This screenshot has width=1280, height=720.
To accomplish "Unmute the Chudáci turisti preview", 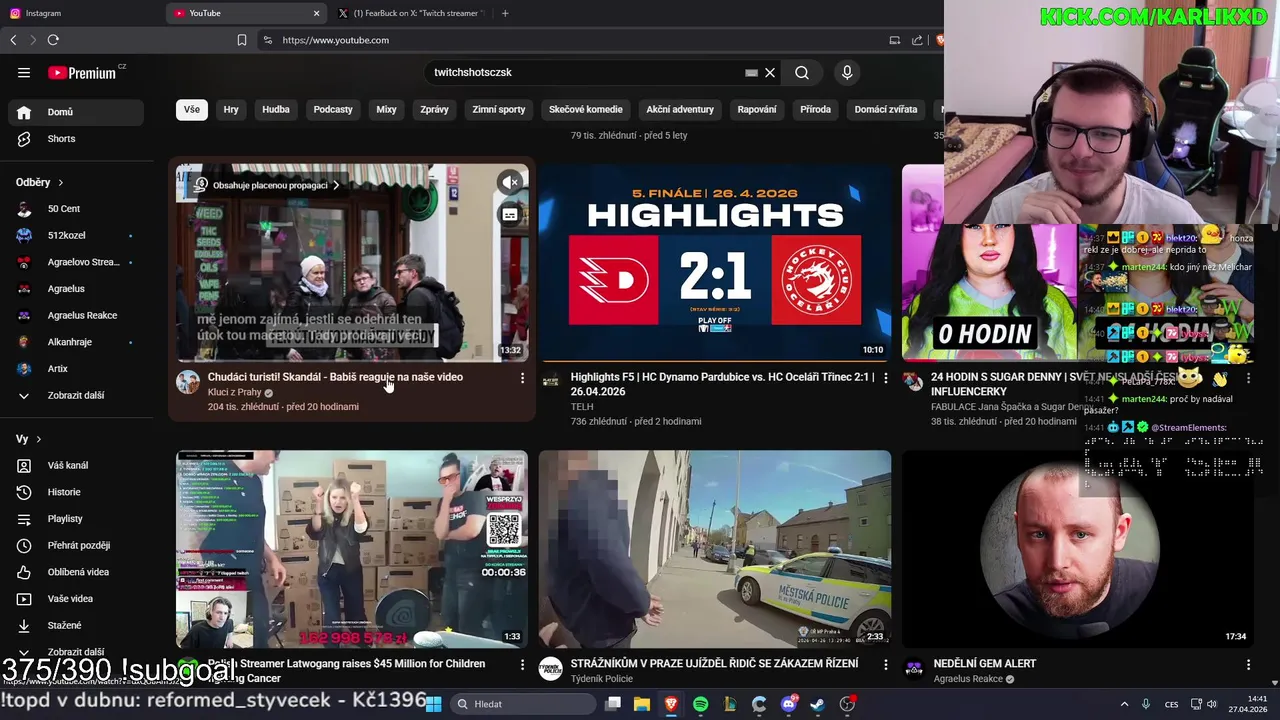I will point(510,182).
